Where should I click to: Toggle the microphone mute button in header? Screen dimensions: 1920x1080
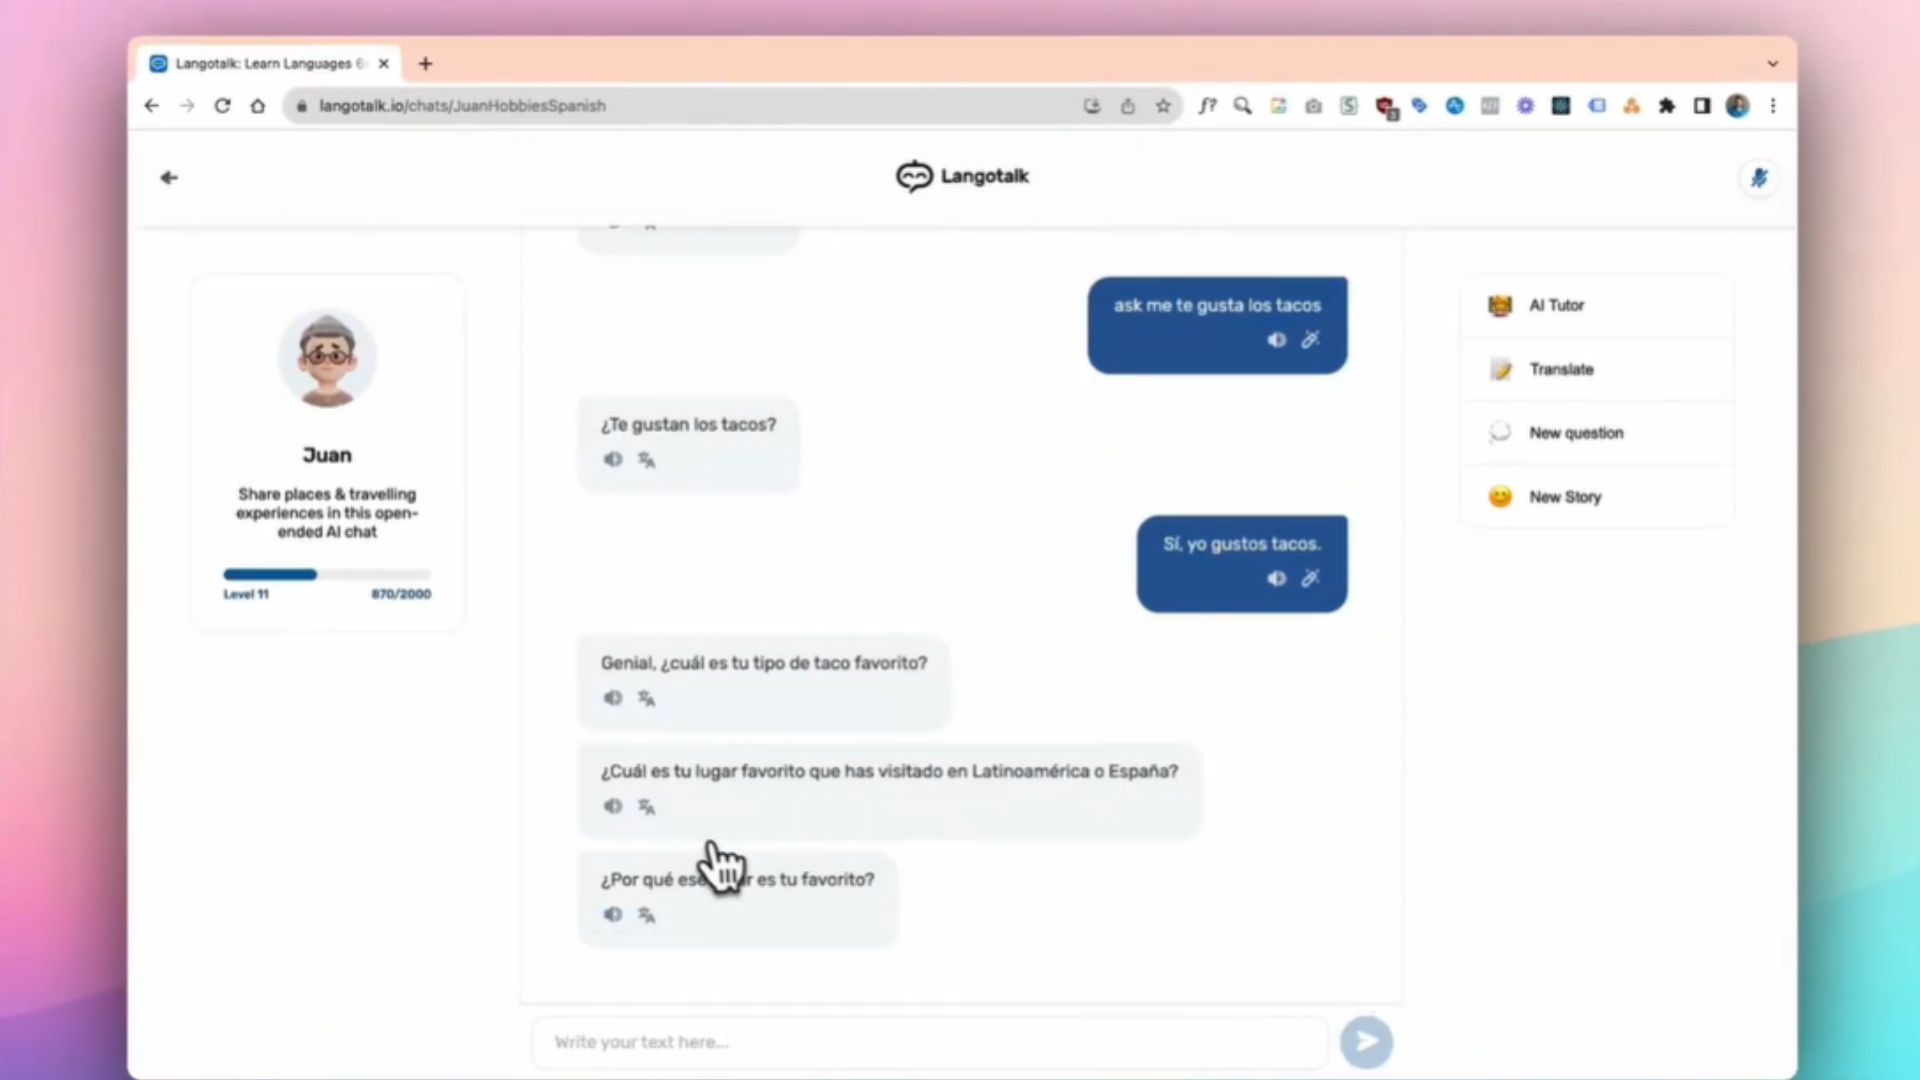click(x=1758, y=178)
